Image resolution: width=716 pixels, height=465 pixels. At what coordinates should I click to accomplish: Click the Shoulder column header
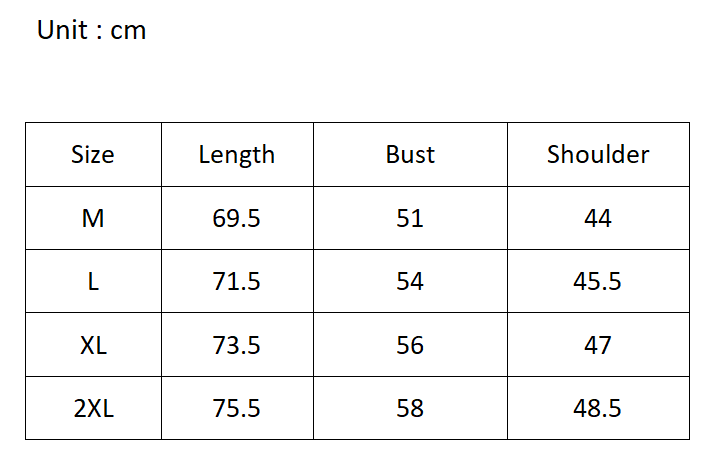pos(598,155)
